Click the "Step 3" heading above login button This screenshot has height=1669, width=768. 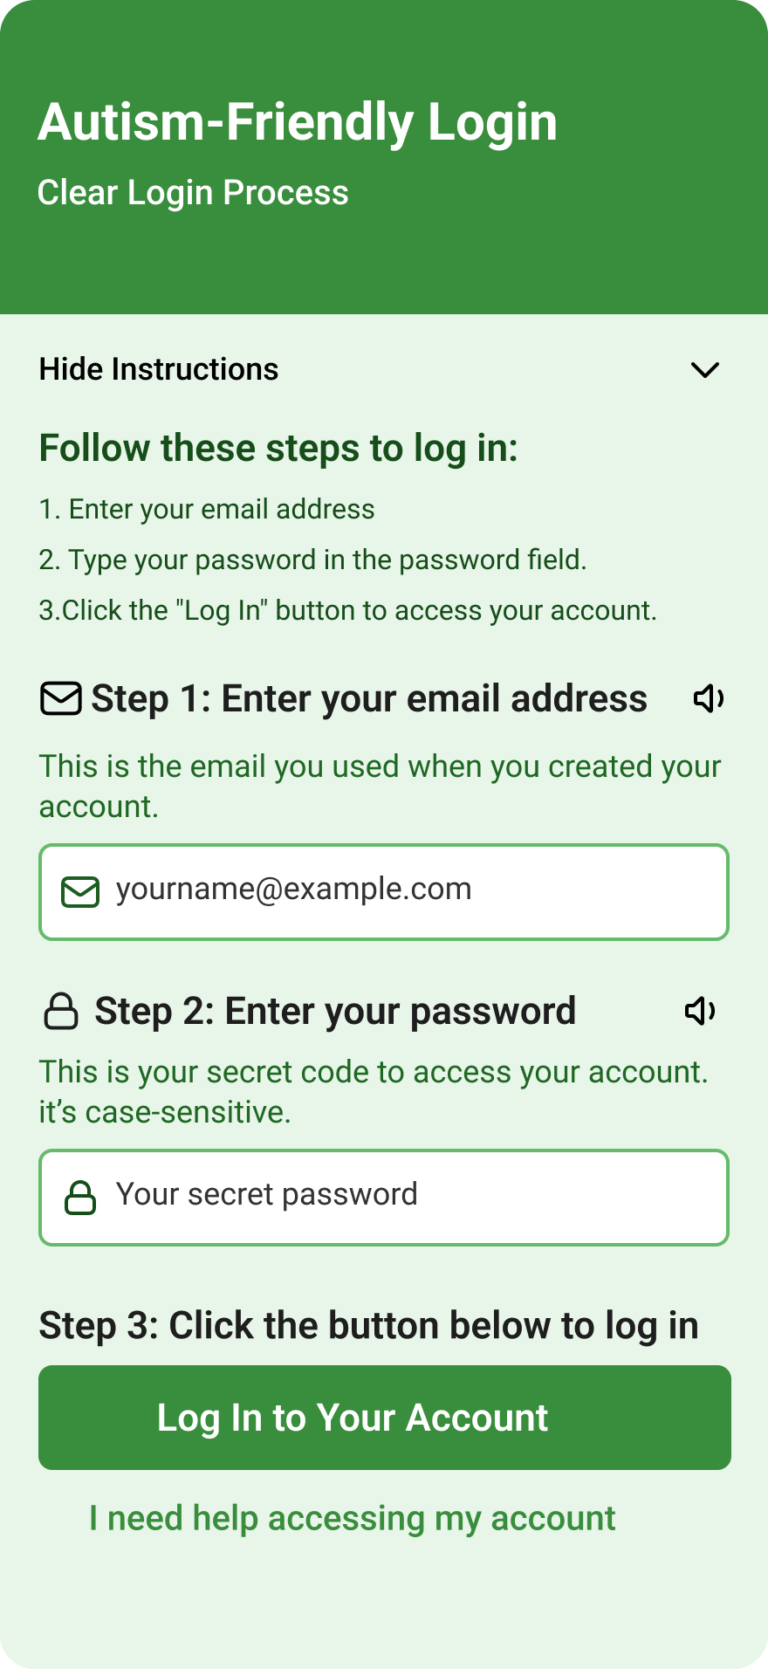(368, 1325)
